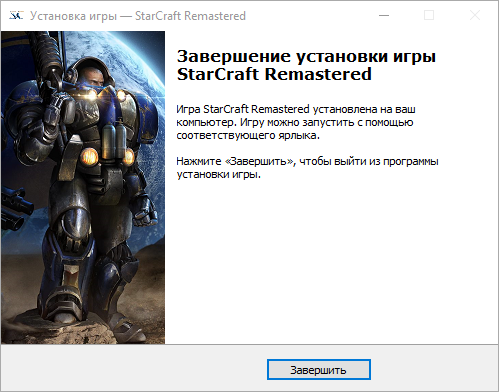Click the Завершить button to exit installer
The width and height of the screenshot is (499, 392).
coord(319,369)
